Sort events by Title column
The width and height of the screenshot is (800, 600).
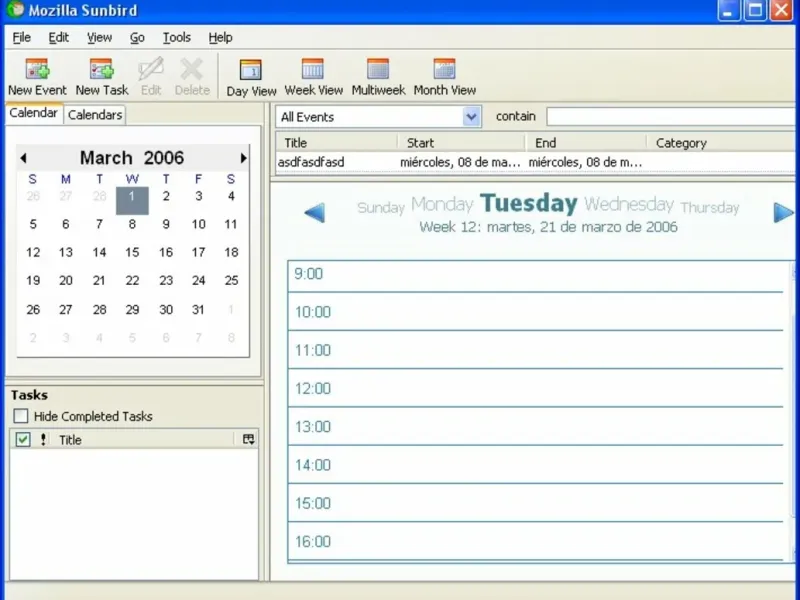[x=337, y=142]
